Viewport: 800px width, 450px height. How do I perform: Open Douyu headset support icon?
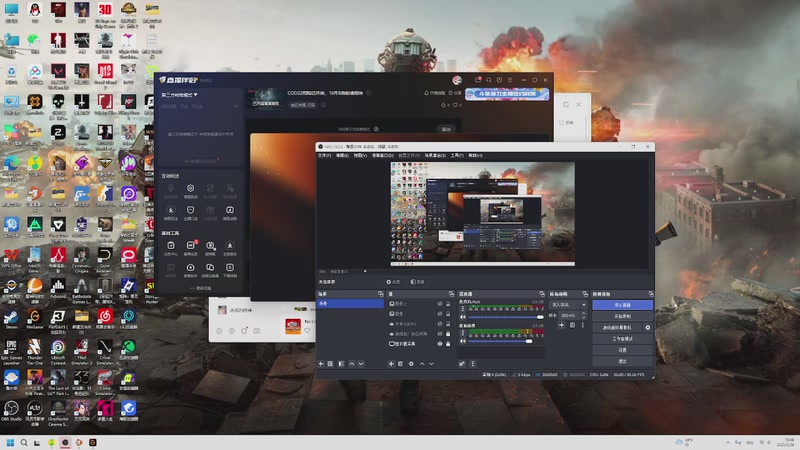tap(489, 80)
